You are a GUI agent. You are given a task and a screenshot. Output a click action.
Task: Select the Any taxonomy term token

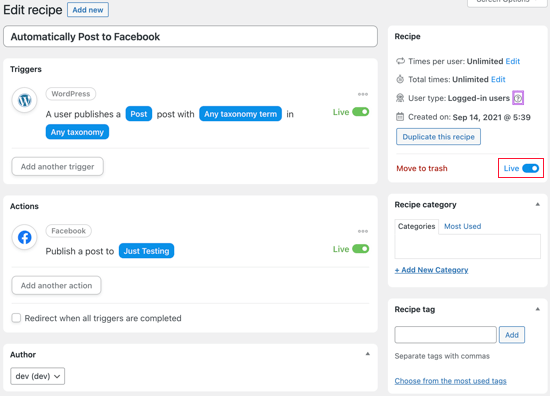[x=241, y=114]
